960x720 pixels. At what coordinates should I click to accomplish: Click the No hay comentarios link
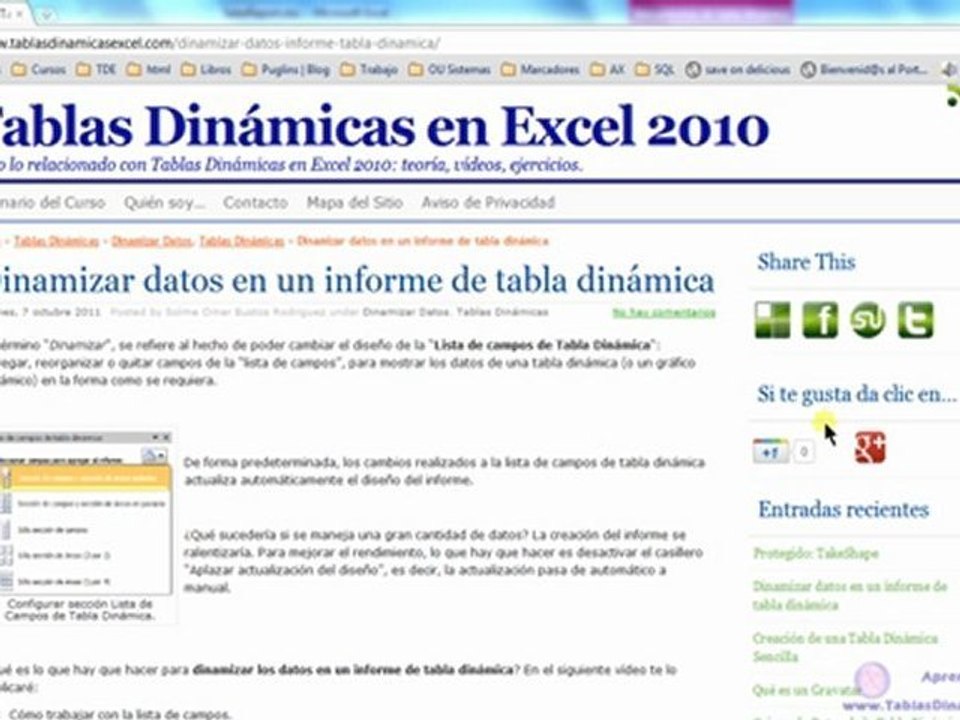(x=664, y=313)
